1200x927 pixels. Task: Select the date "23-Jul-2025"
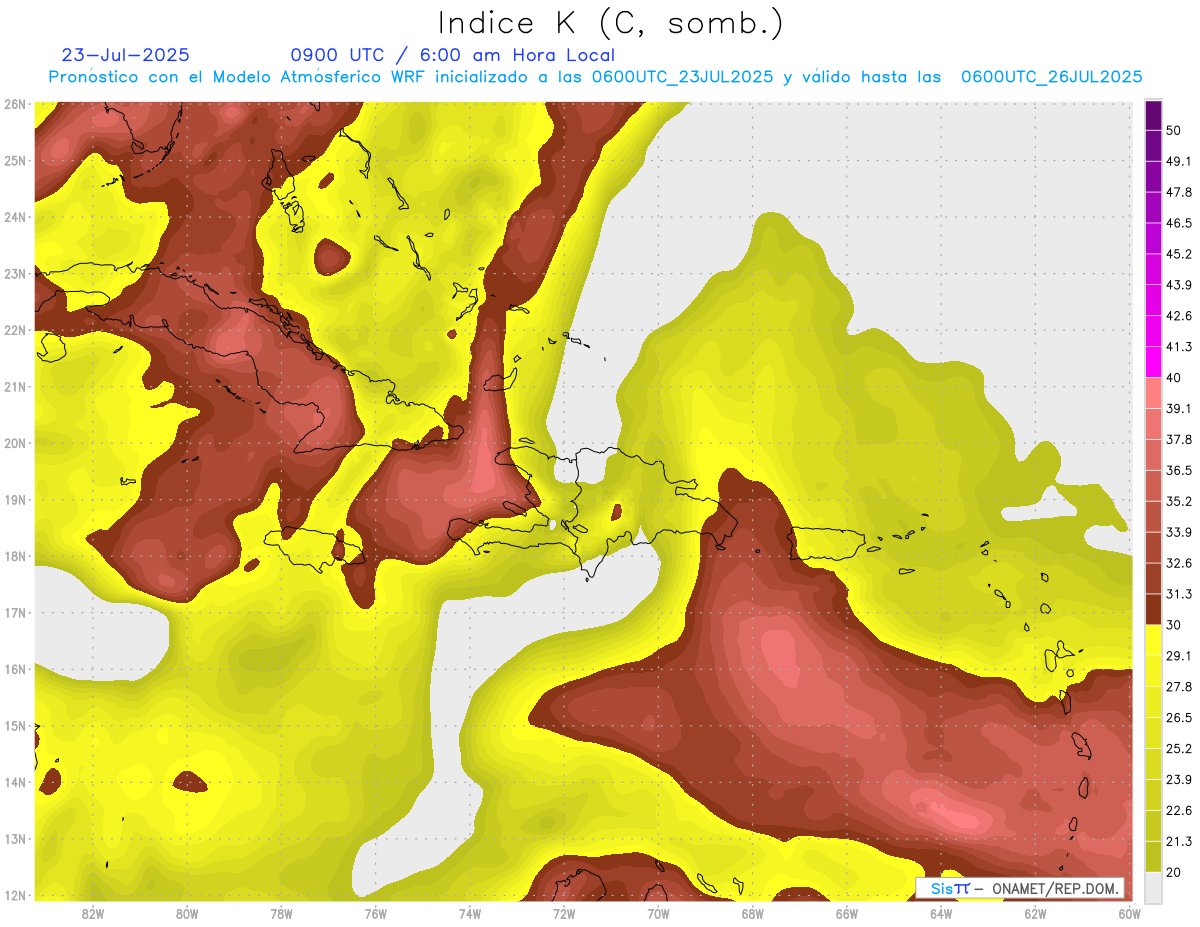126,55
